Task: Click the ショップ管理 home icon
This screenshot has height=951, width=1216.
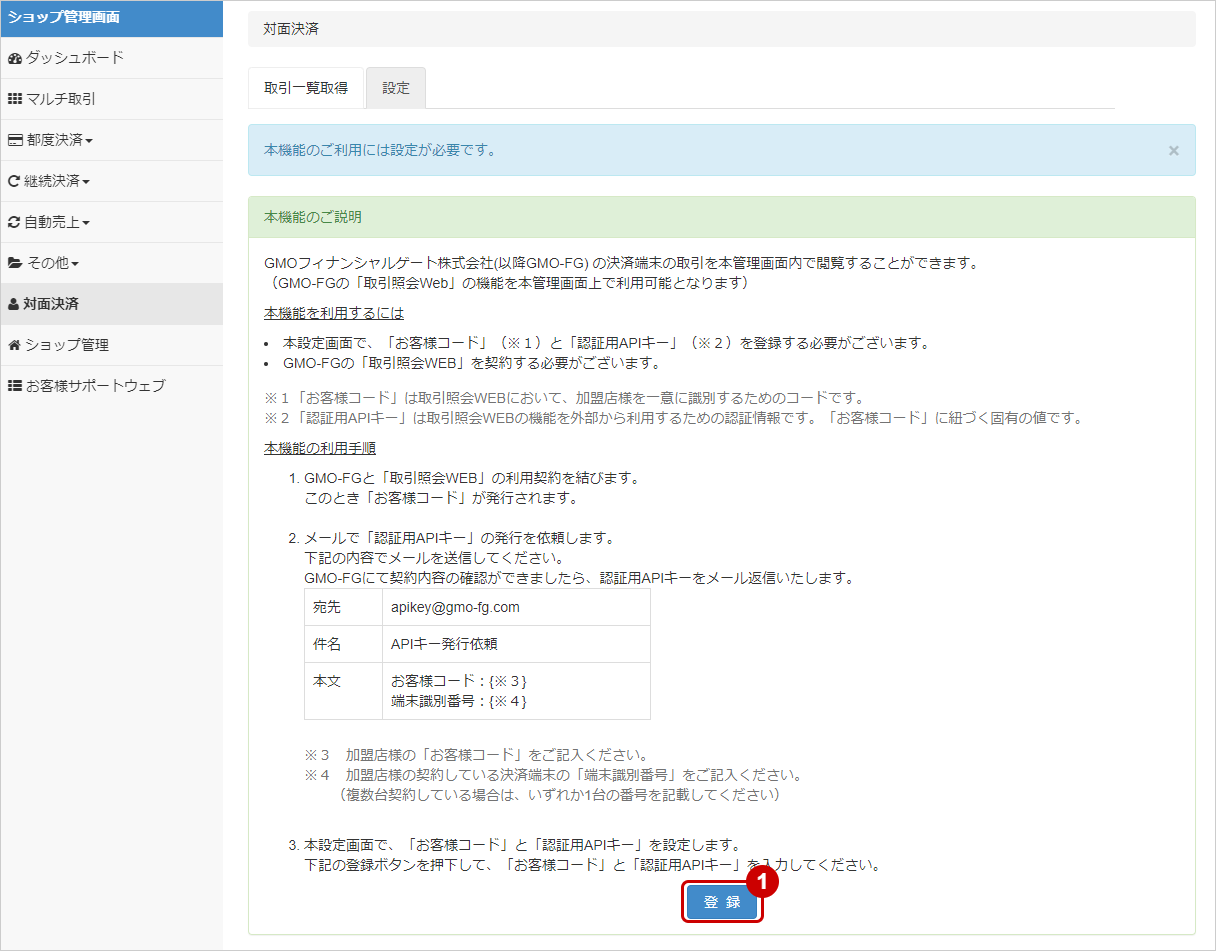Action: pos(17,345)
